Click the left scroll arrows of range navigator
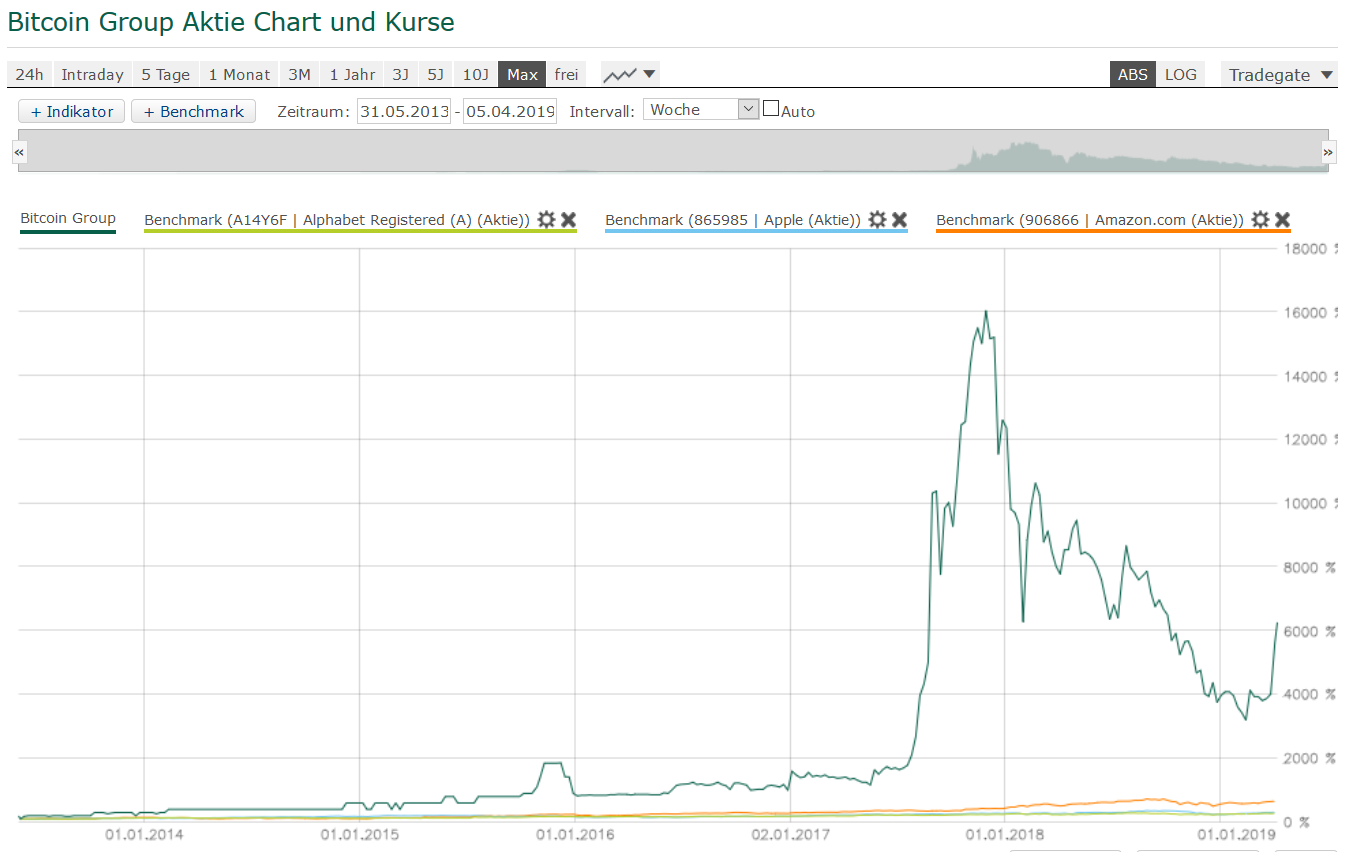This screenshot has height=852, width=1353. (19, 151)
